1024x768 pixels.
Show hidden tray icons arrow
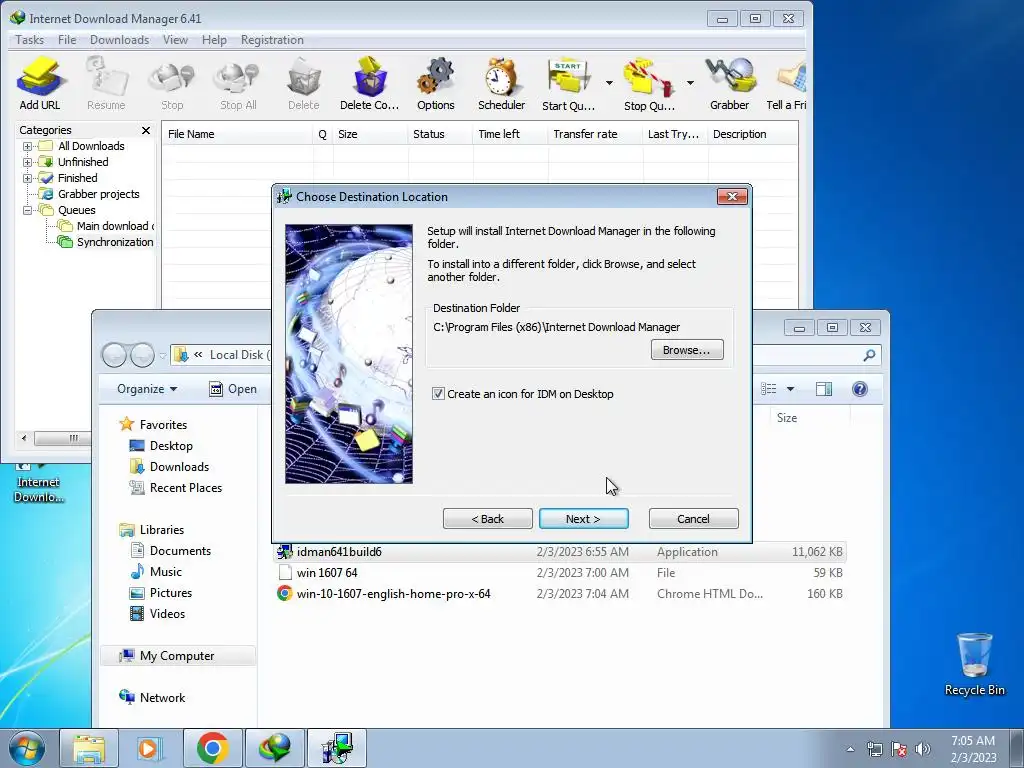pos(850,749)
